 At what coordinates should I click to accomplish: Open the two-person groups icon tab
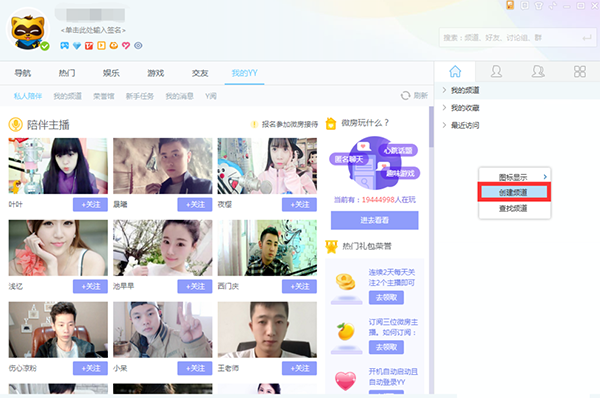(x=538, y=71)
